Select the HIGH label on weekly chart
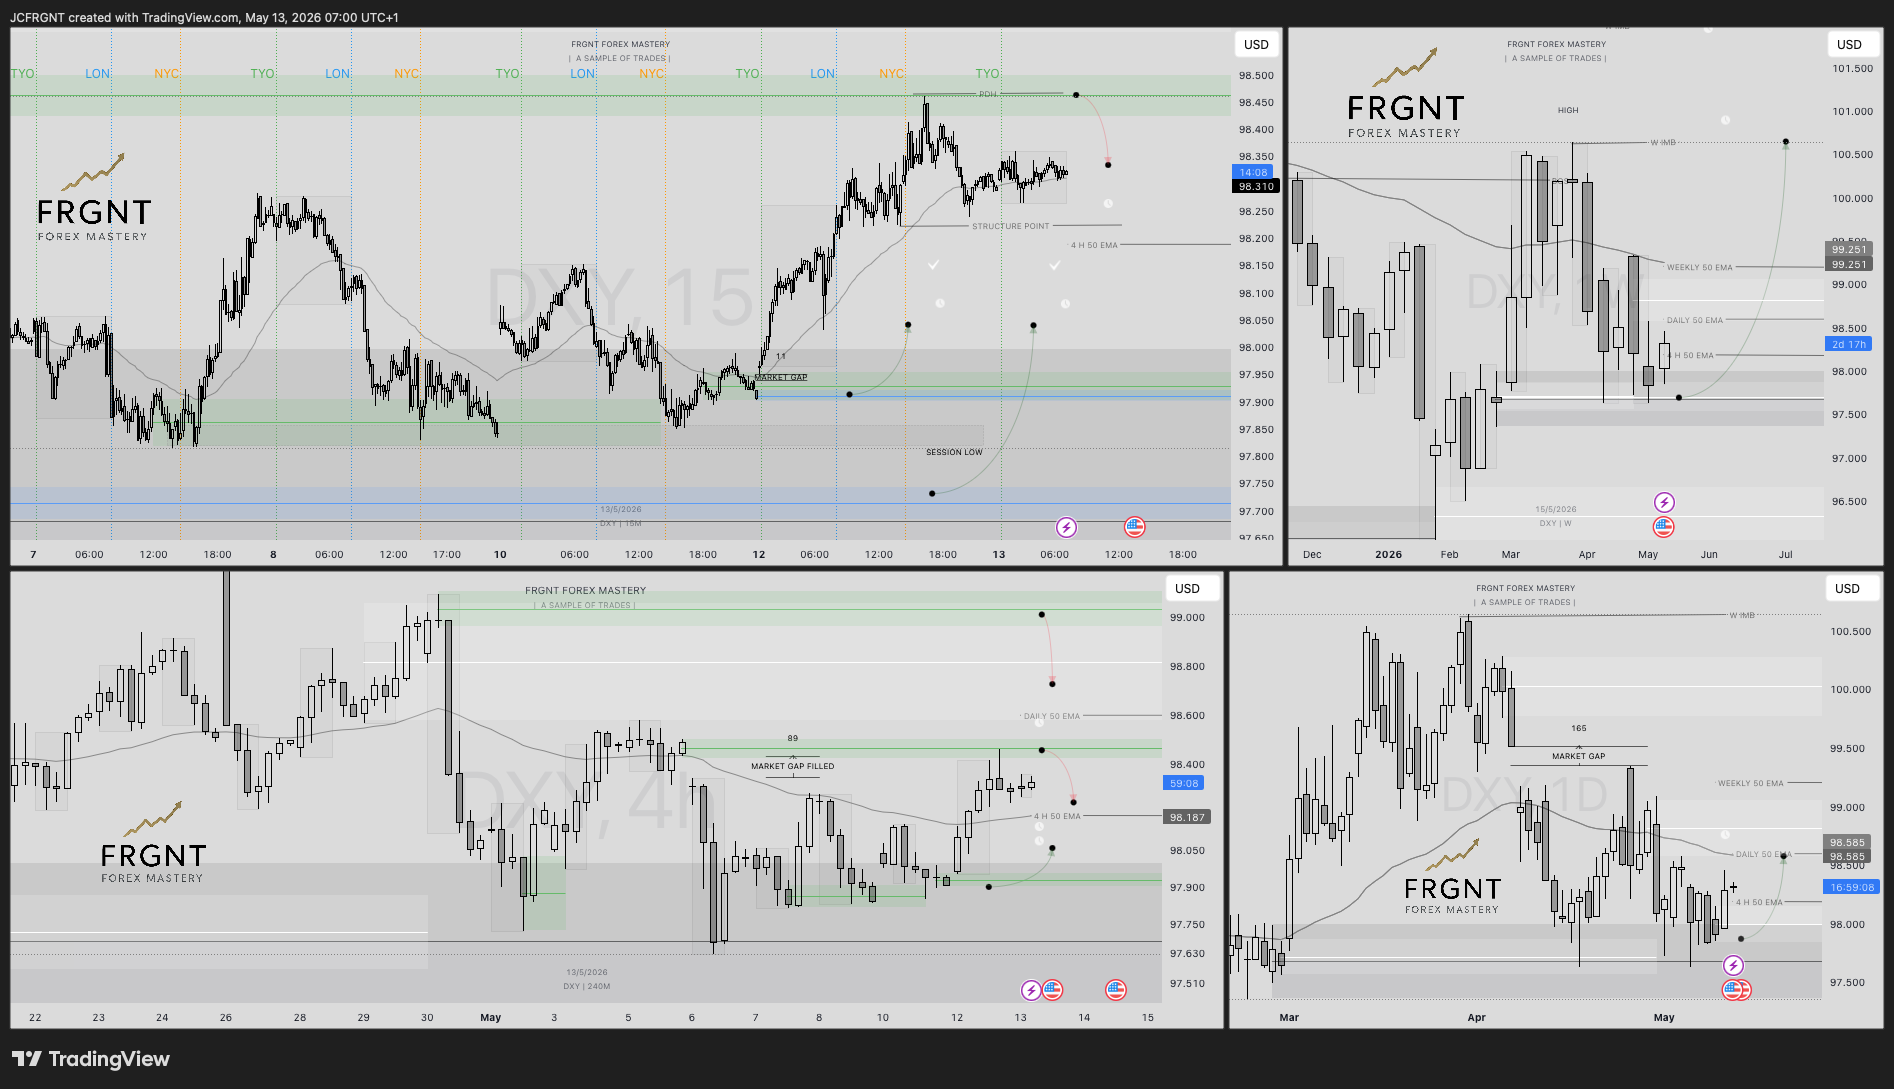This screenshot has height=1089, width=1894. (x=1568, y=110)
